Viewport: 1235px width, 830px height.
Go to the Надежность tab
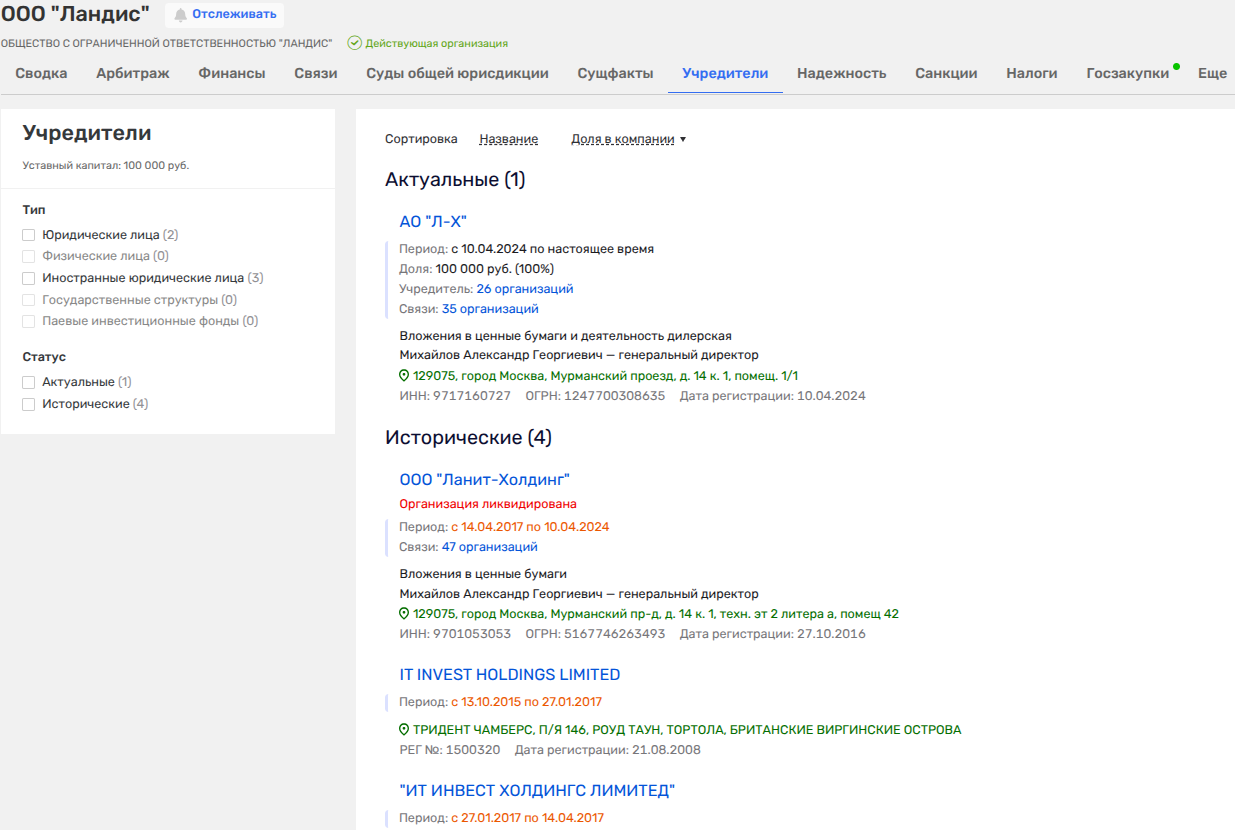pos(841,73)
